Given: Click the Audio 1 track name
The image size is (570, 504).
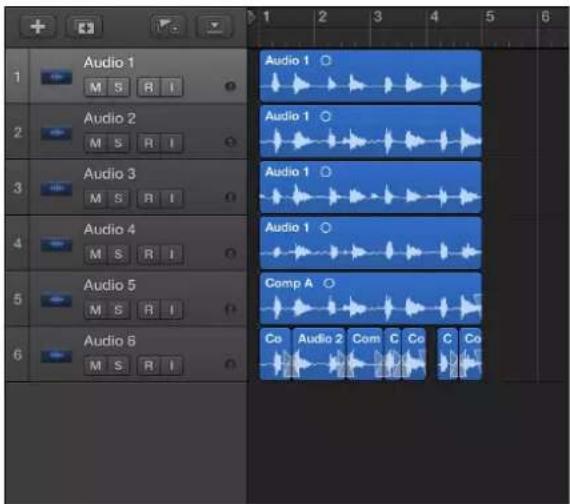Looking at the screenshot, I should [109, 63].
